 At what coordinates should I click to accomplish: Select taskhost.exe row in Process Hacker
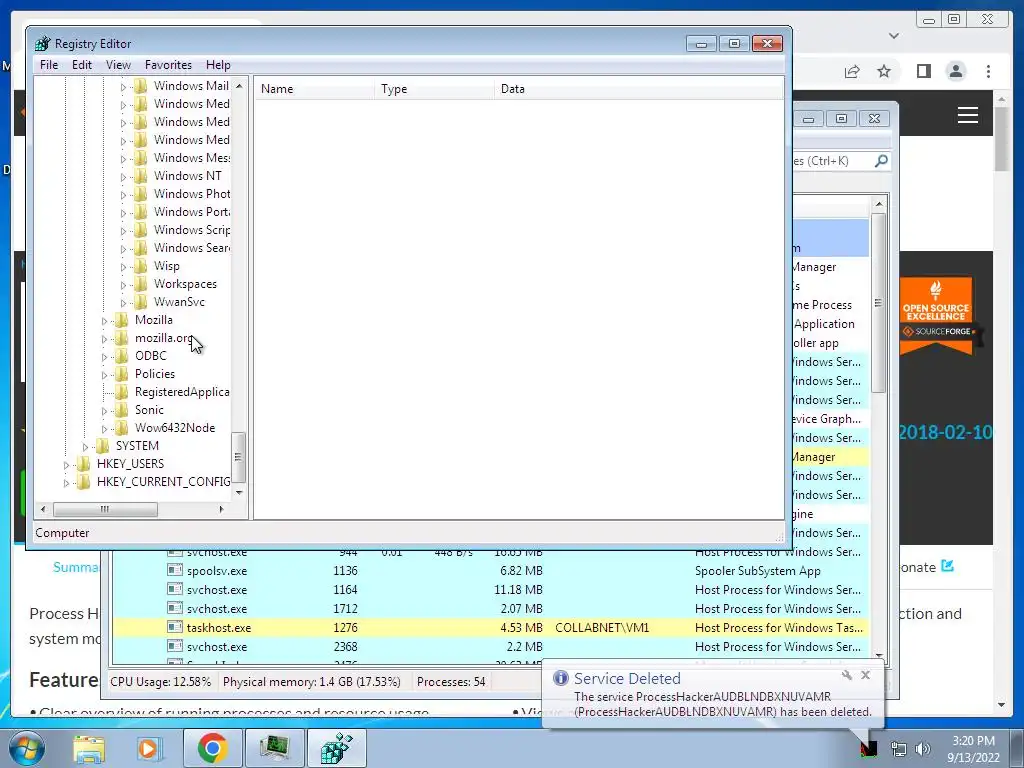point(490,628)
